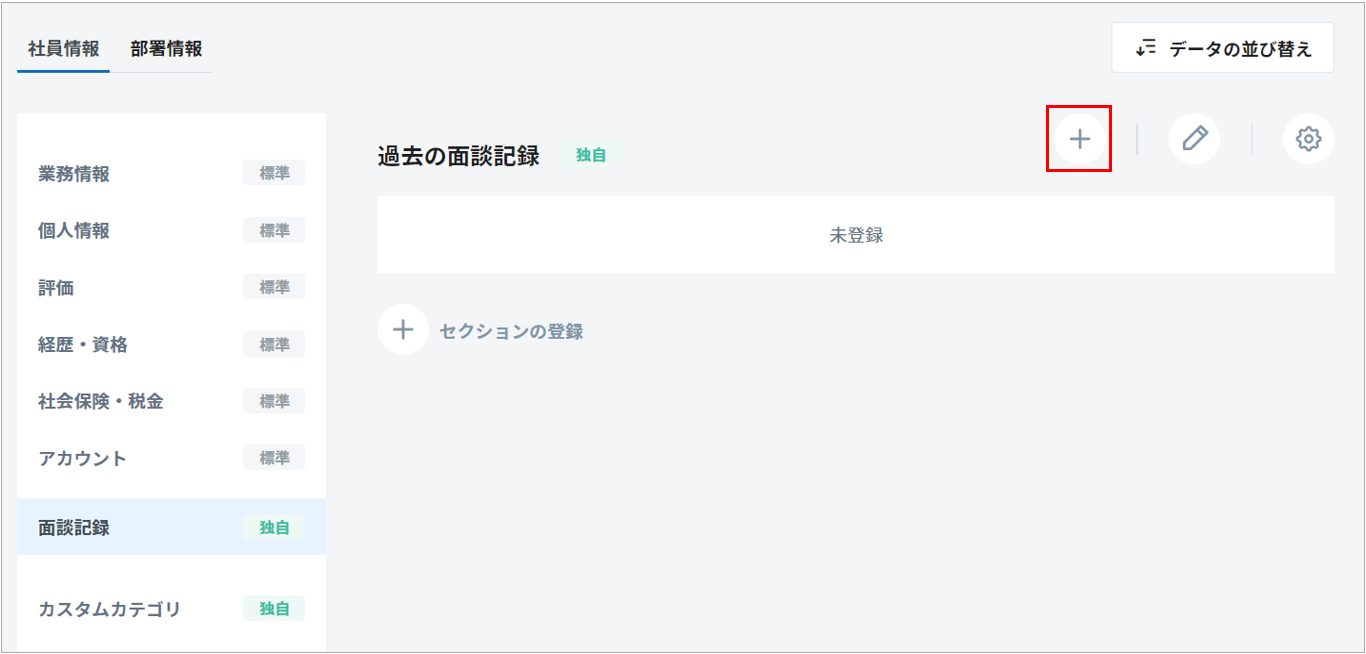Switch to the 社員情報 tab

coord(64,49)
